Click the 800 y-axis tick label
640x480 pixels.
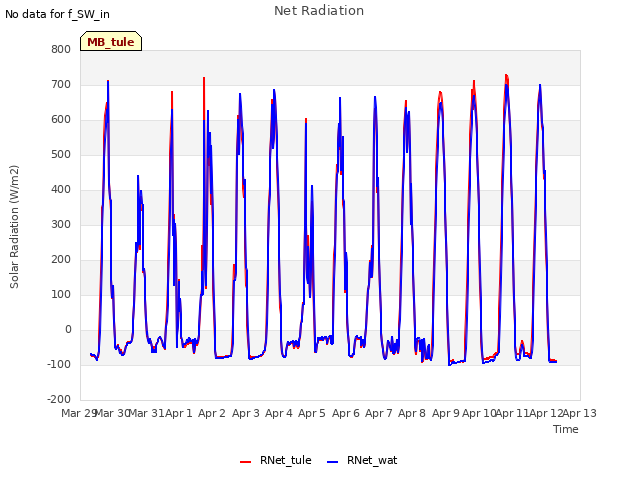(x=61, y=49)
